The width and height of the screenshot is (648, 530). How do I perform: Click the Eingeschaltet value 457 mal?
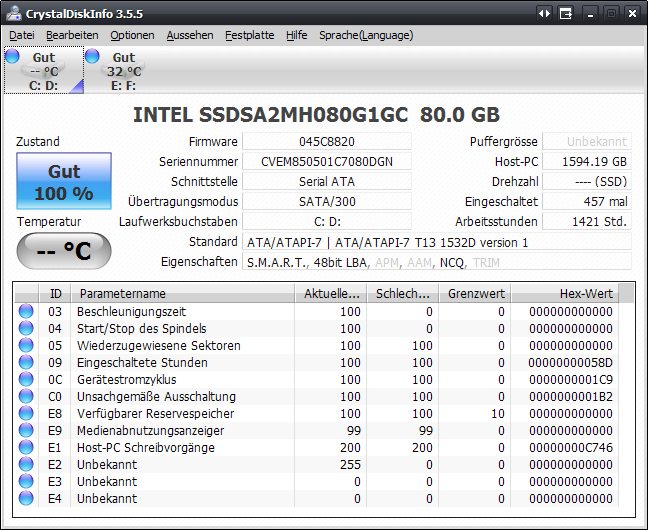[587, 201]
